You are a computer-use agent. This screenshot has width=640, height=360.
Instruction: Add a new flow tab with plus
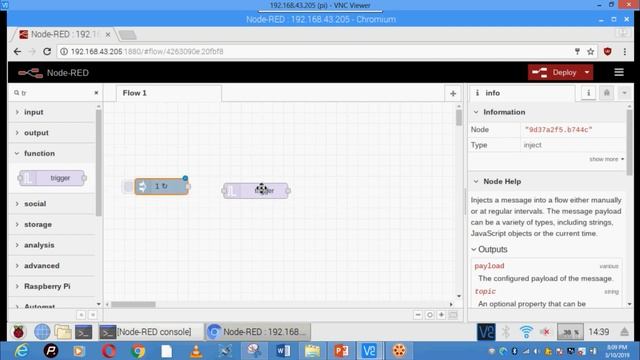point(453,93)
